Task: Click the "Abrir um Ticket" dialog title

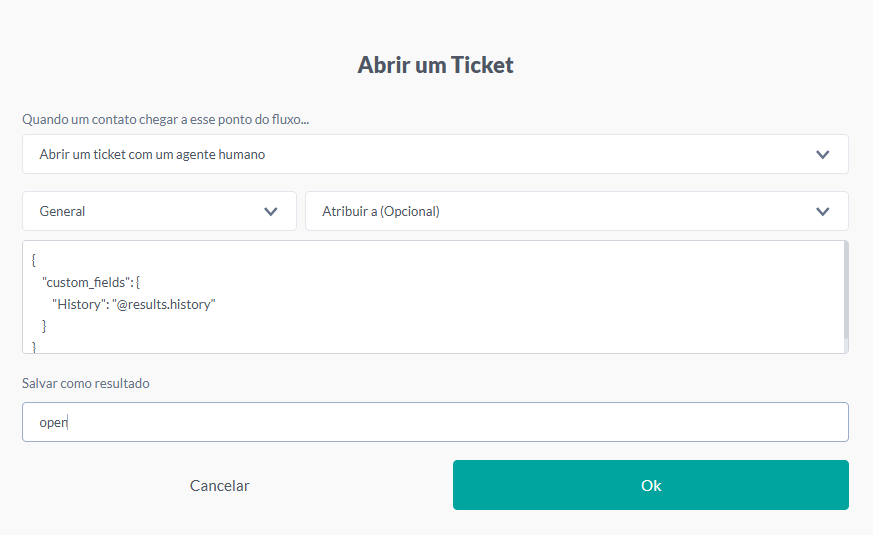Action: coord(435,66)
